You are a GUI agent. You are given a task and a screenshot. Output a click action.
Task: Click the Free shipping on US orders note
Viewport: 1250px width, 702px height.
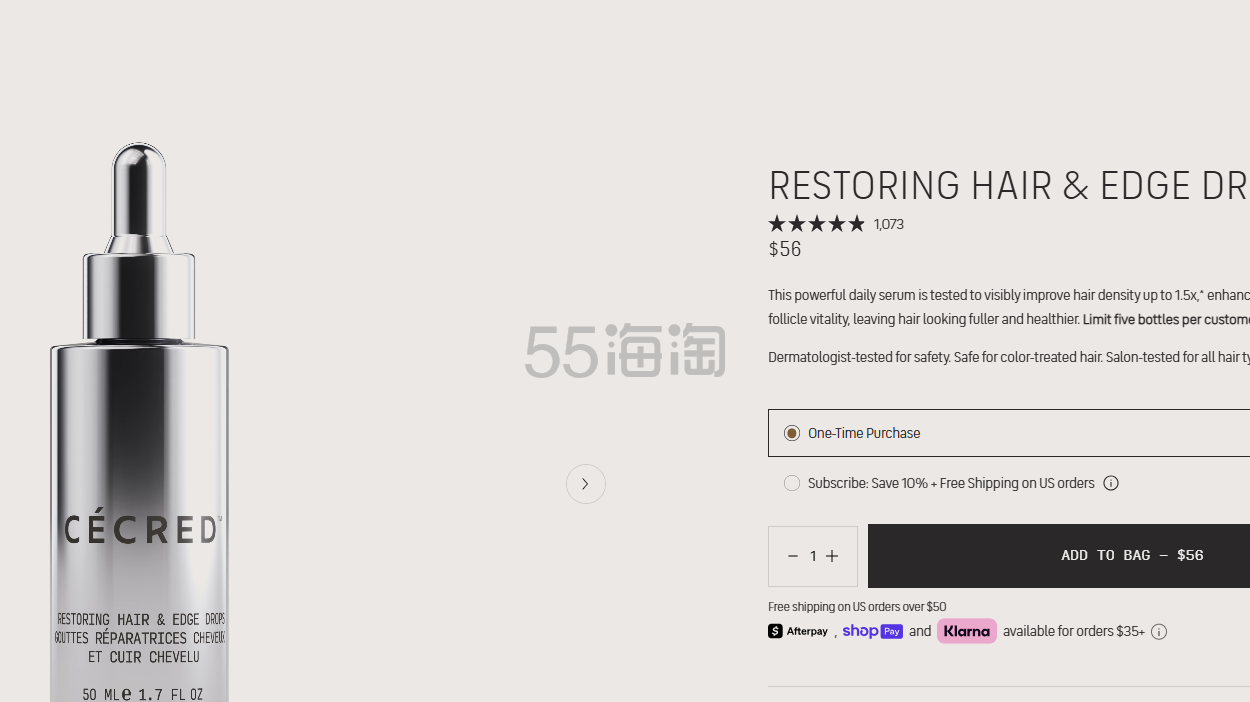[857, 607]
